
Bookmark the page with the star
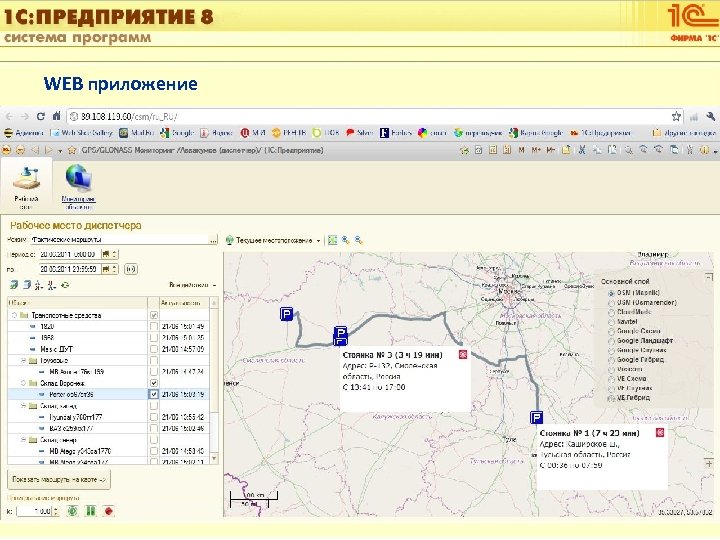[x=676, y=117]
